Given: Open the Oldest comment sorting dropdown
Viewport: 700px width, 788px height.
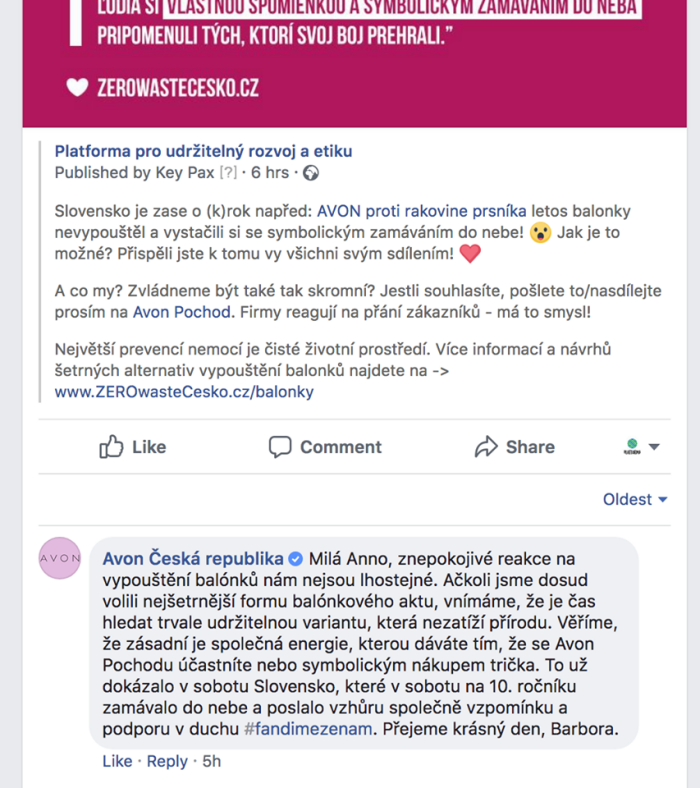Looking at the screenshot, I should [x=635, y=500].
